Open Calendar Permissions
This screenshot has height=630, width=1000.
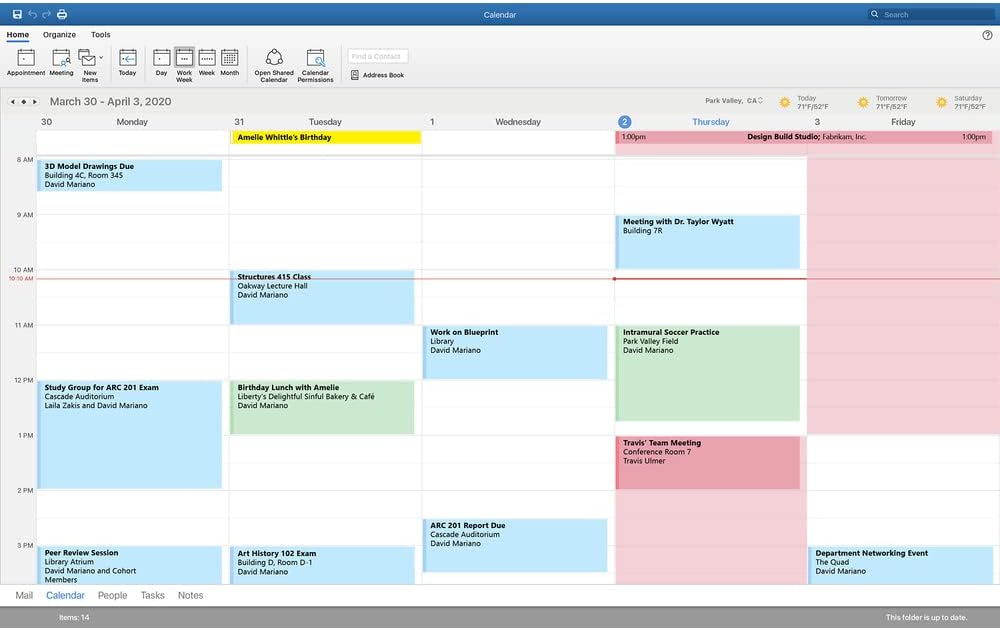tap(315, 62)
